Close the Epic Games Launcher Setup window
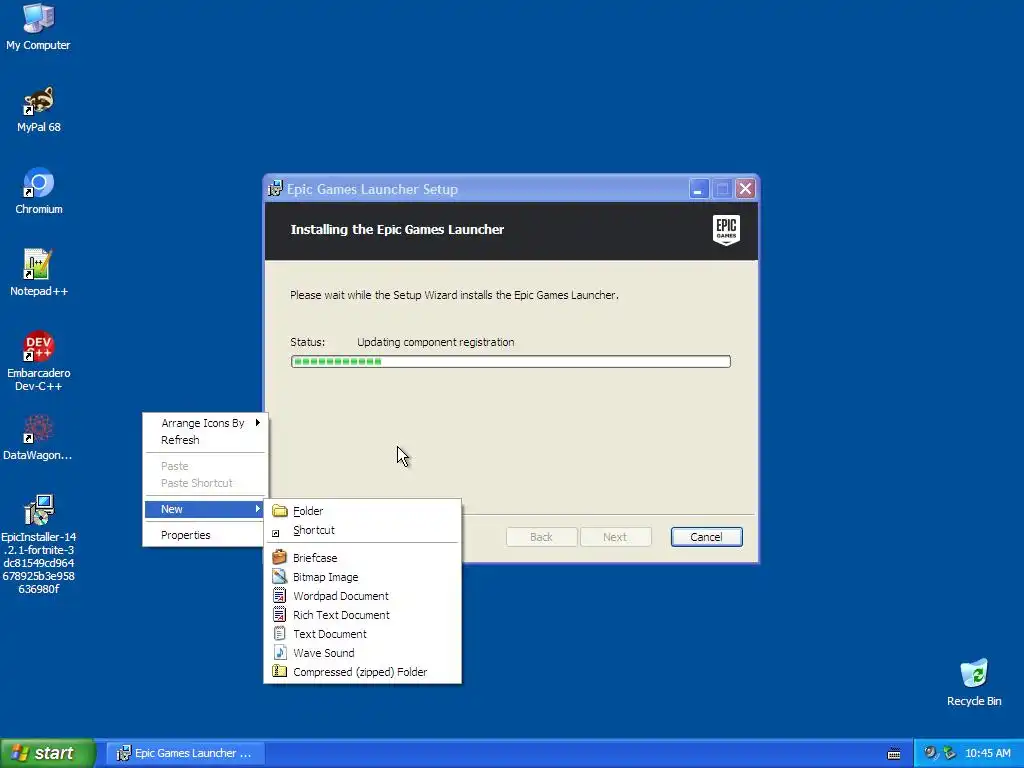The width and height of the screenshot is (1024, 768). coord(745,189)
